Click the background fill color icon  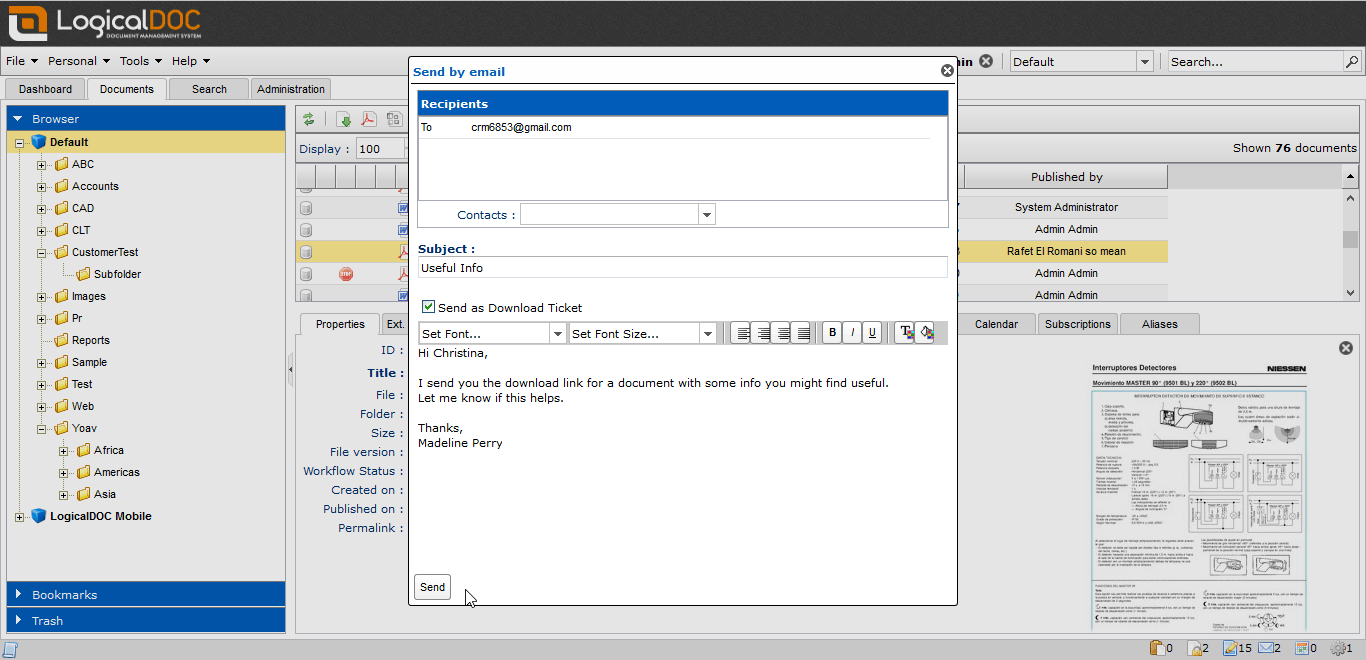(925, 333)
